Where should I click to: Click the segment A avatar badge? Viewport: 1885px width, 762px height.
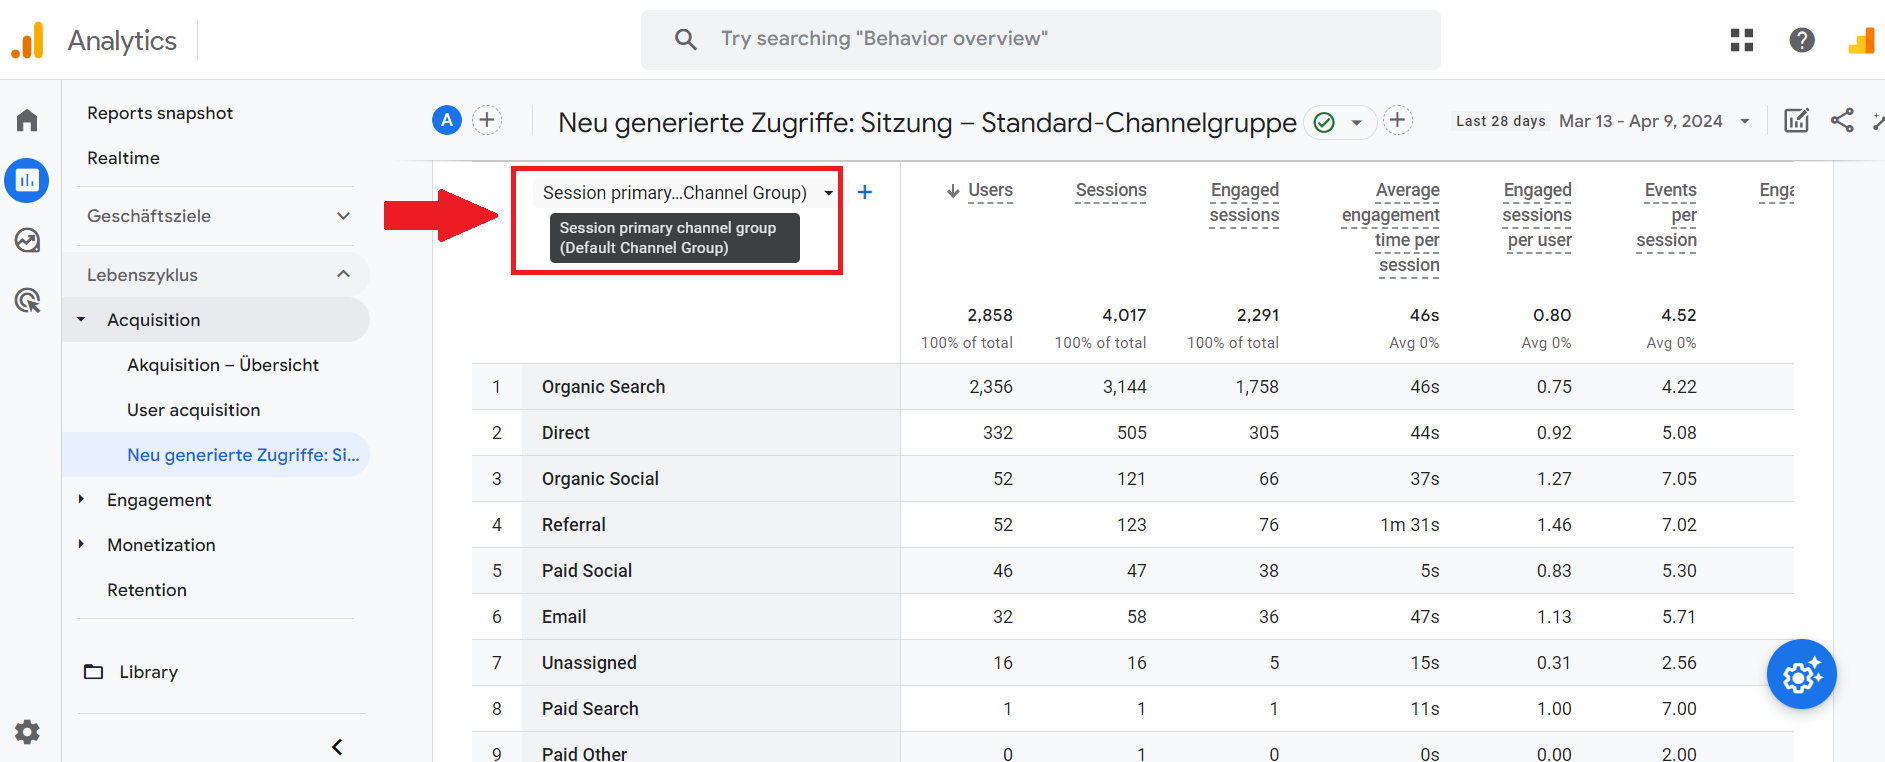(447, 121)
